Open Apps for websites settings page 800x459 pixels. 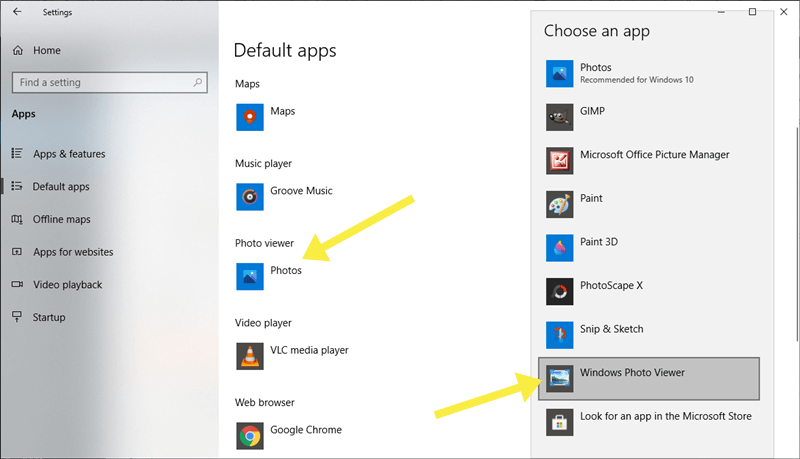point(73,252)
